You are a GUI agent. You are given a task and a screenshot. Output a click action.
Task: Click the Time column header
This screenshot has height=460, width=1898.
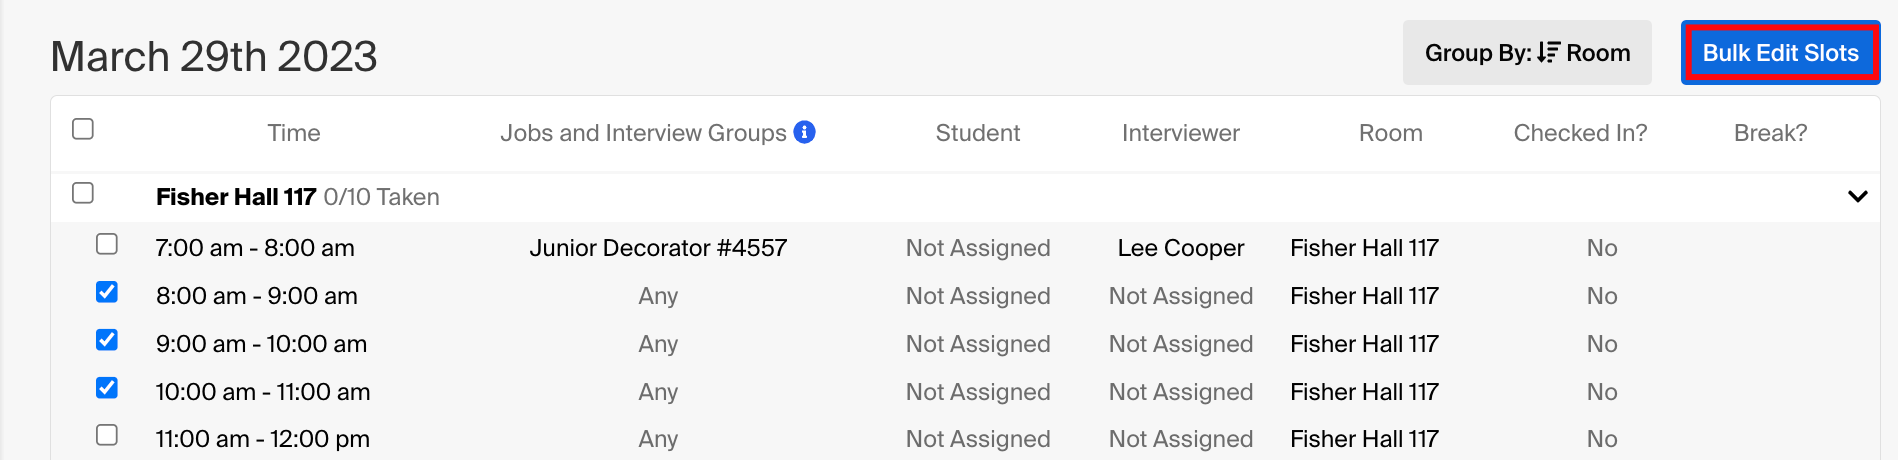click(294, 133)
